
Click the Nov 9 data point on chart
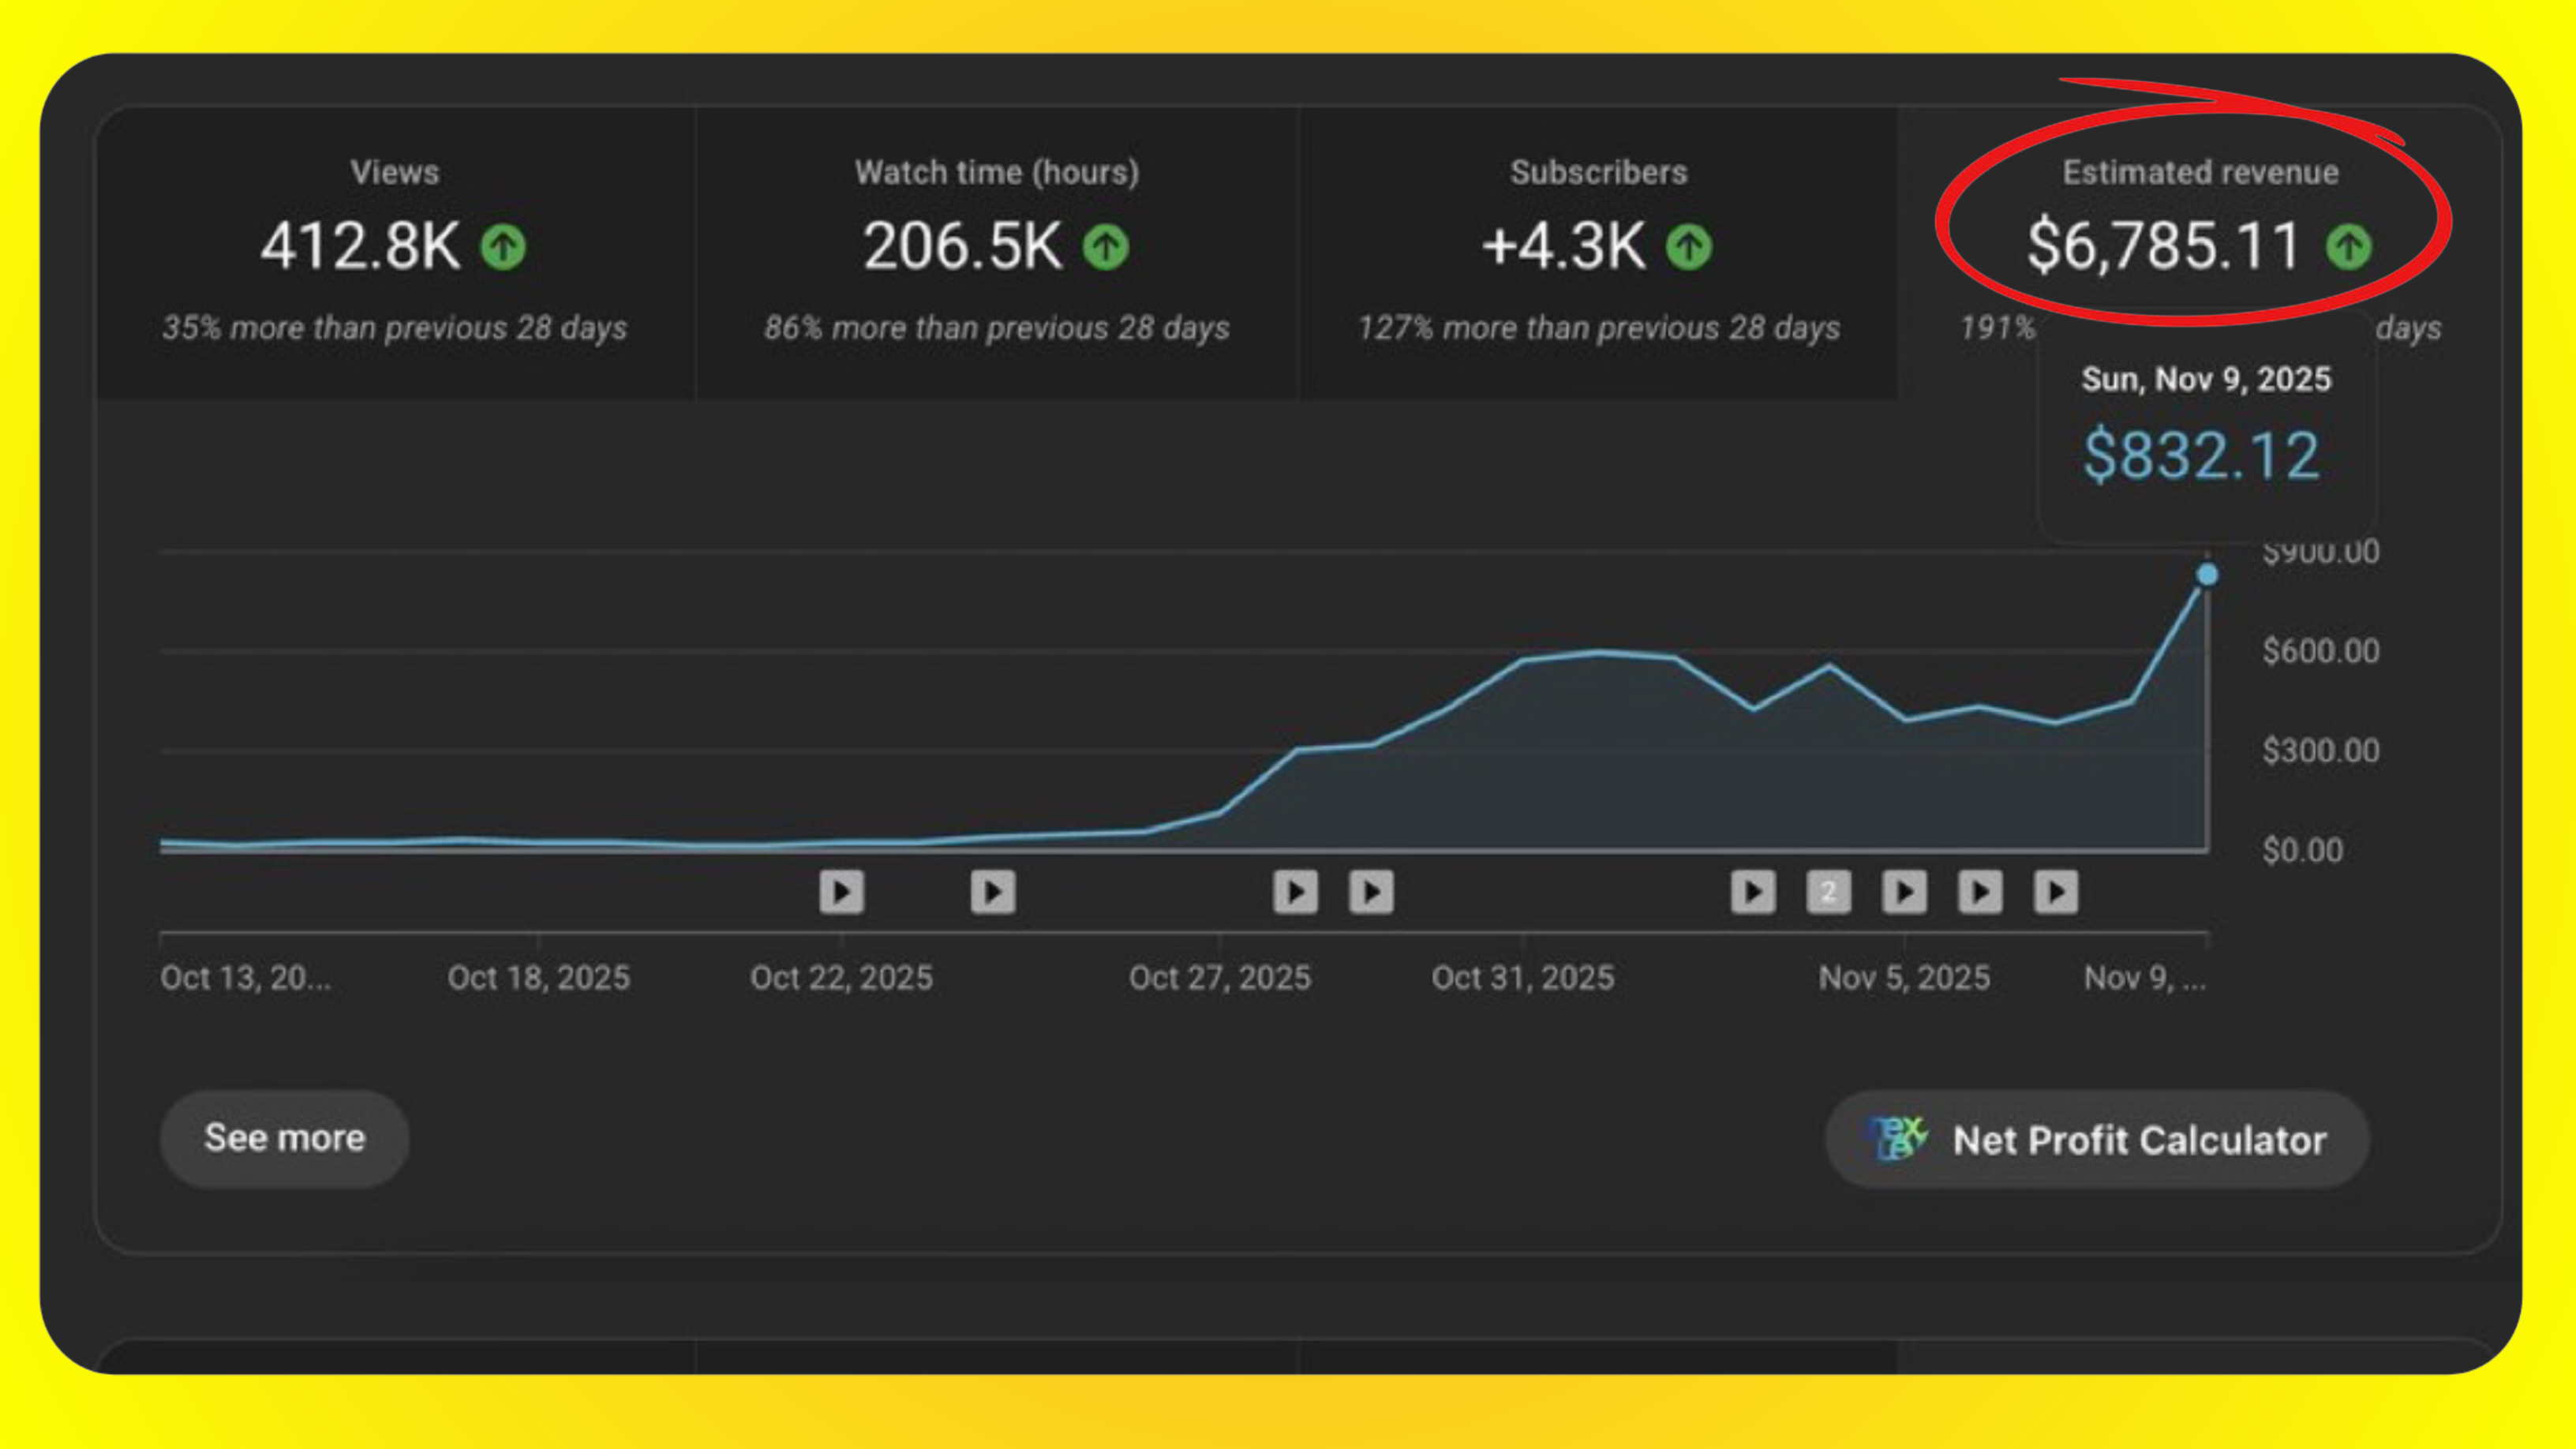(x=2207, y=575)
